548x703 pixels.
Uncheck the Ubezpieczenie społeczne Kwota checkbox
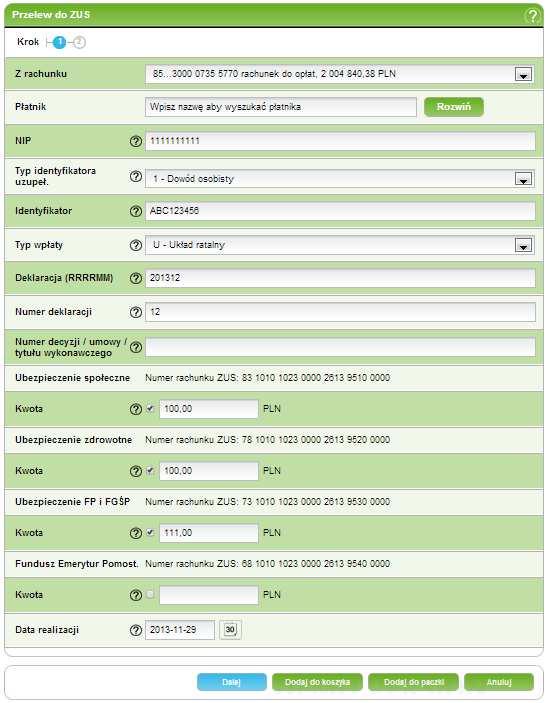click(150, 408)
